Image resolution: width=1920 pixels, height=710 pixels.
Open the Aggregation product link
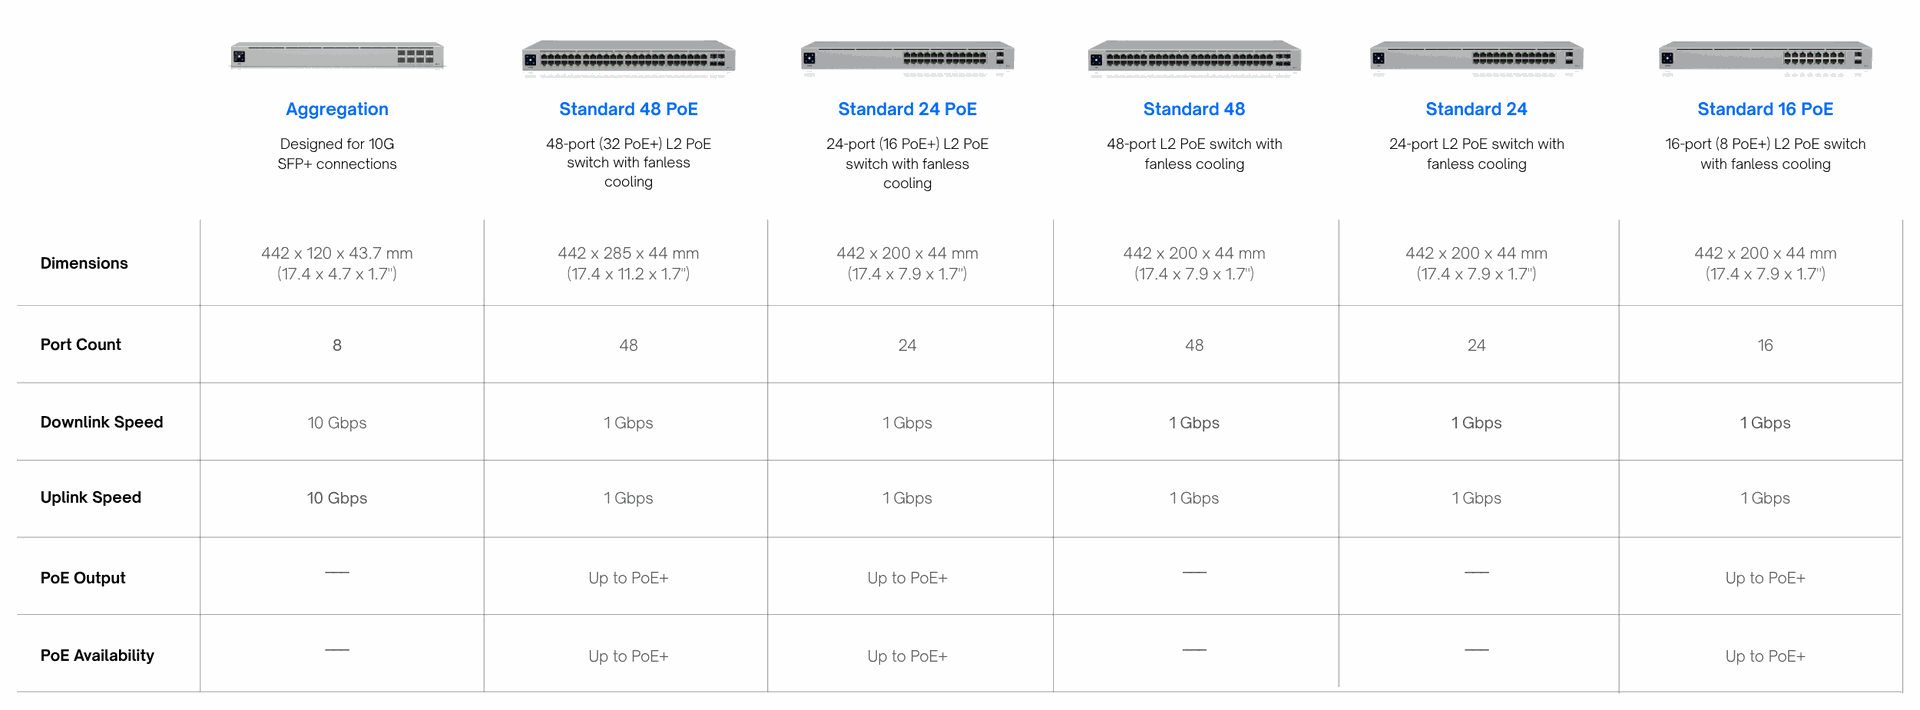point(337,109)
